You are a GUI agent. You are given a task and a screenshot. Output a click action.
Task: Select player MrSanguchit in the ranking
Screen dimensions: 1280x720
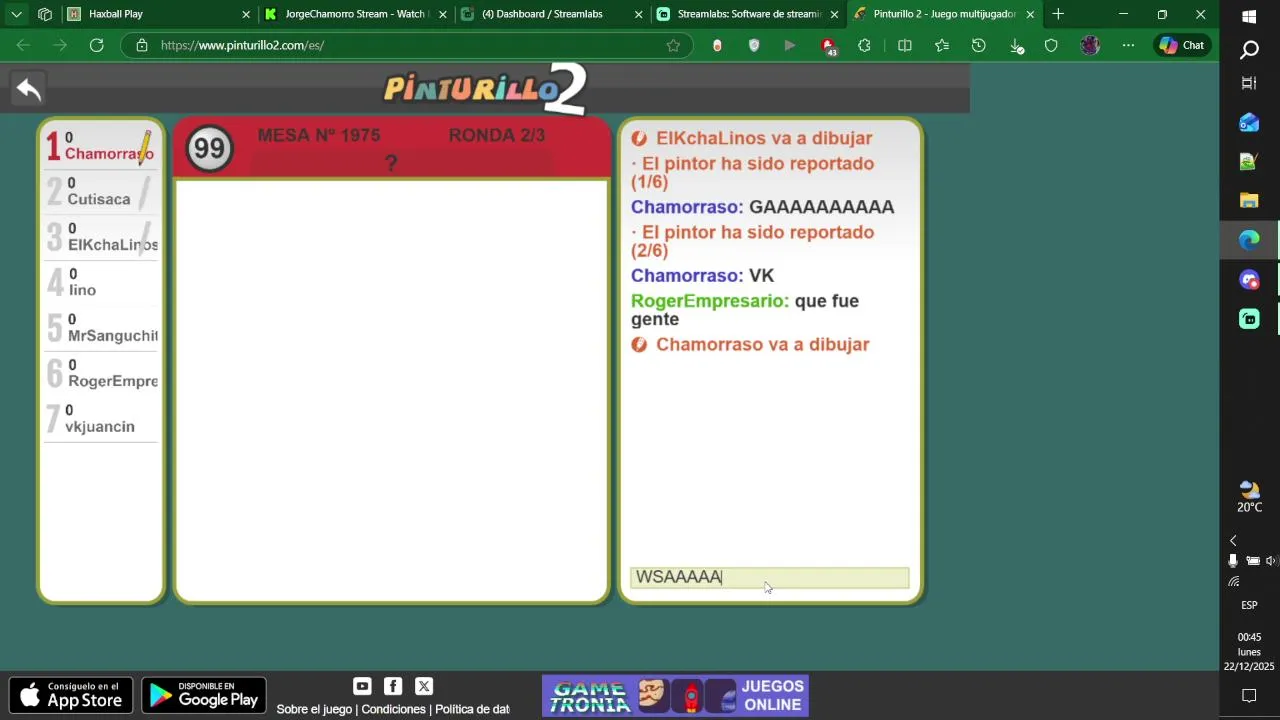click(100, 328)
